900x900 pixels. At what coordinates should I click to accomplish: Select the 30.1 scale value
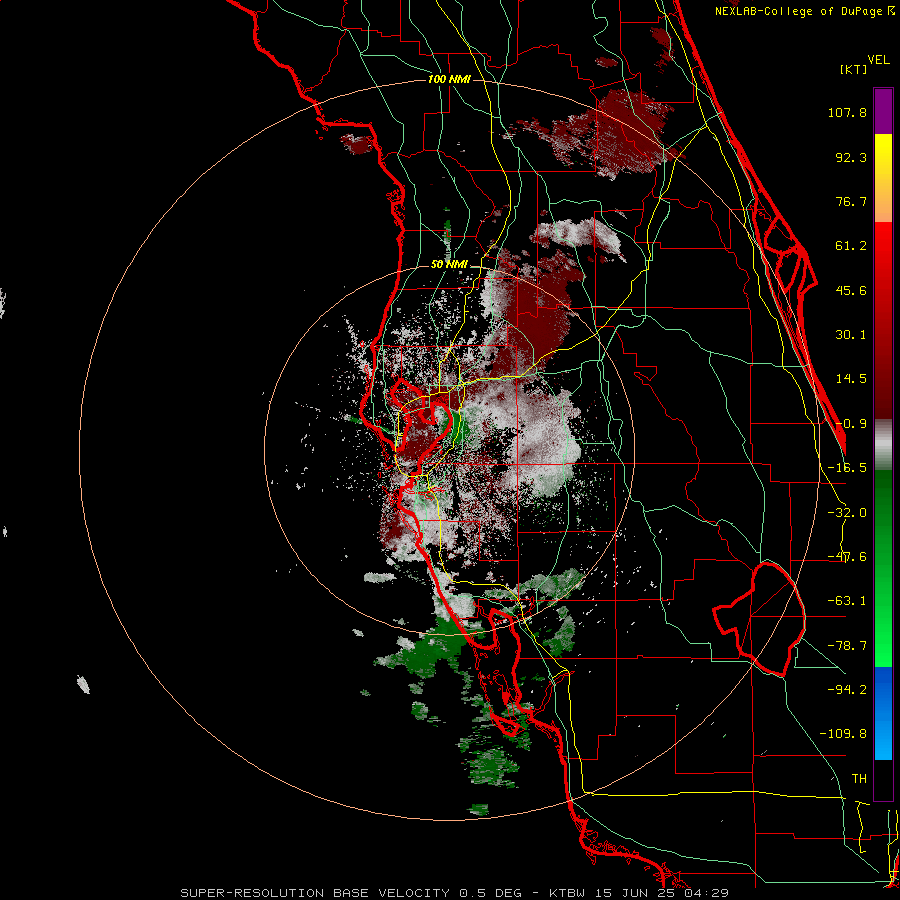pos(851,335)
